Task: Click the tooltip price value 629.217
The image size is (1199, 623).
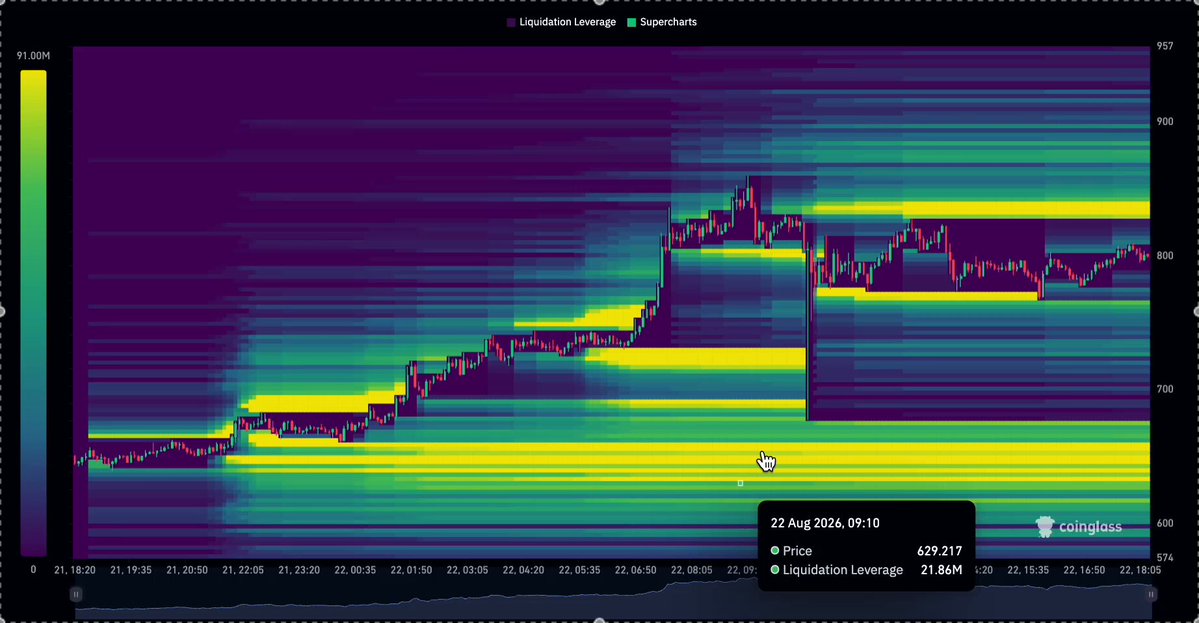Action: [940, 551]
